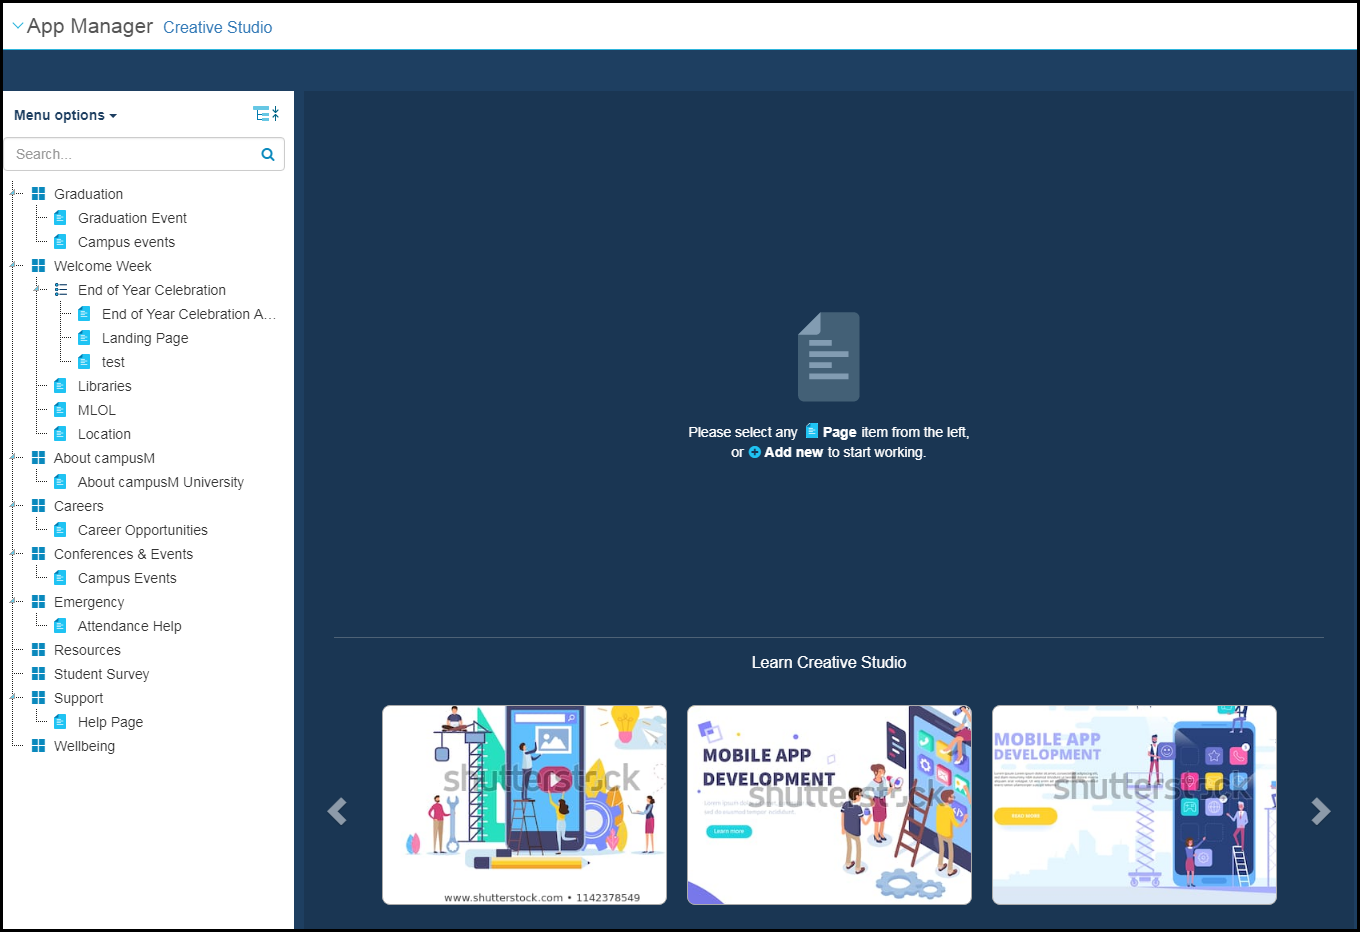Click the Careers grid icon
Image resolution: width=1360 pixels, height=932 pixels.
[38, 506]
